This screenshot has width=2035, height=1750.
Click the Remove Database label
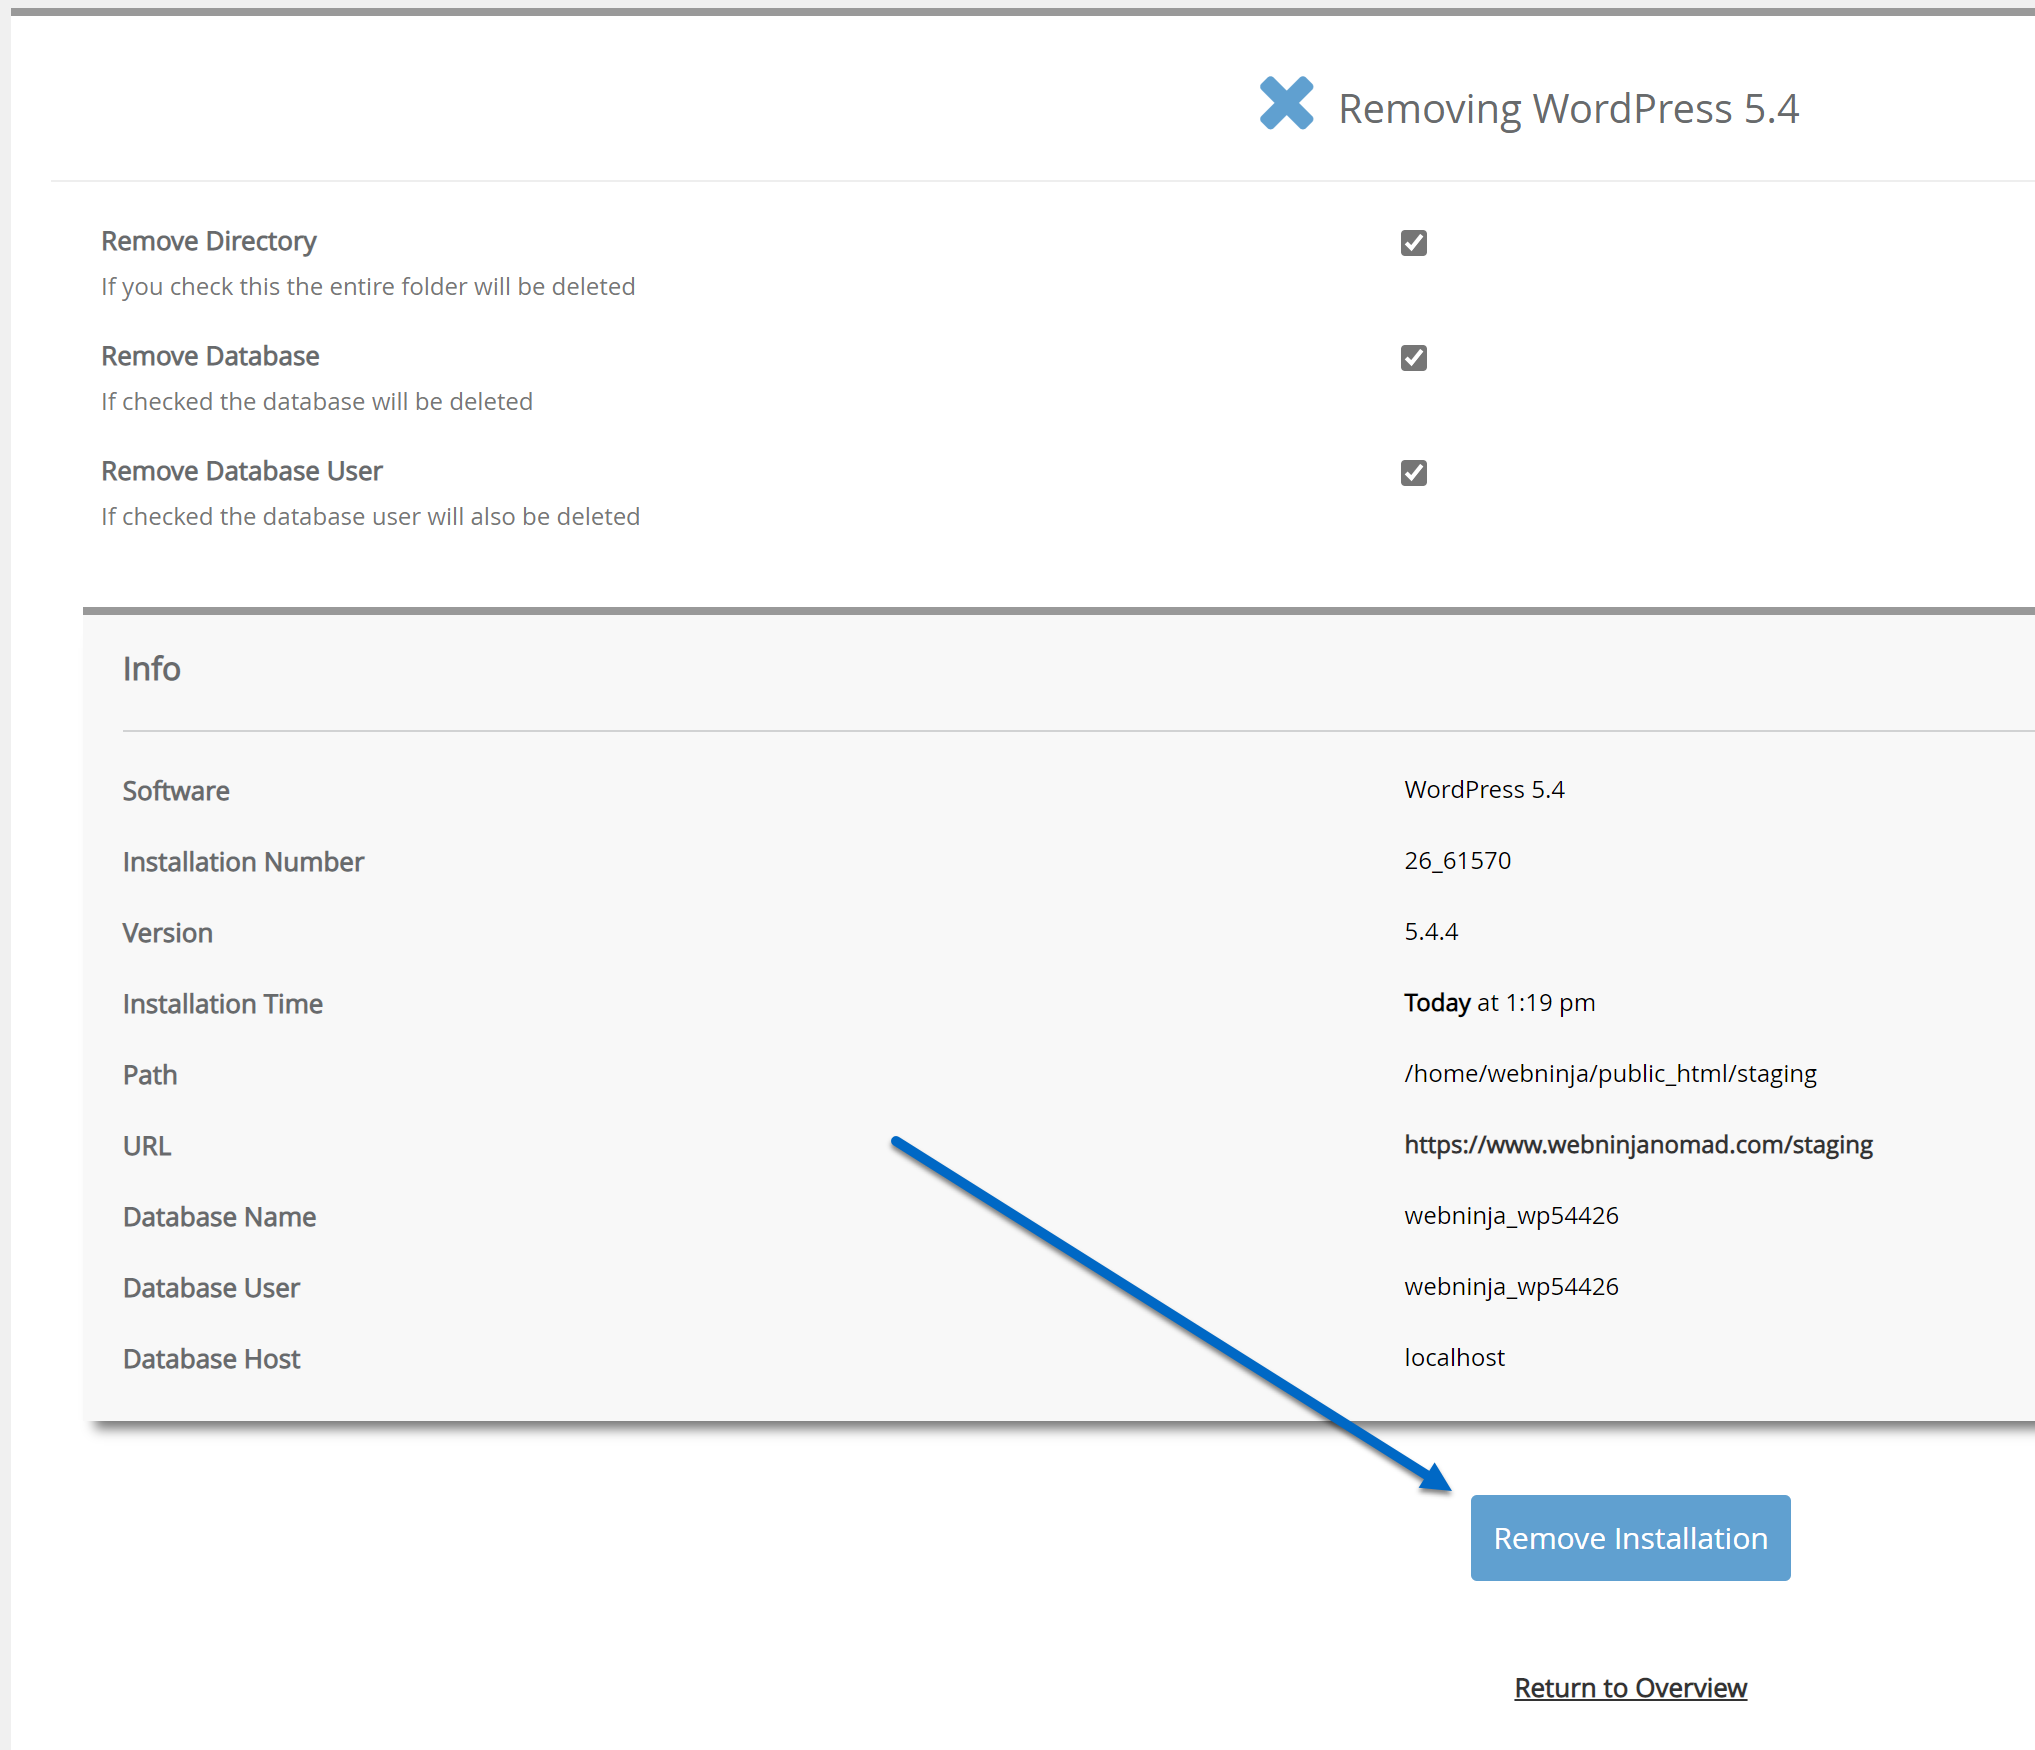click(x=210, y=356)
